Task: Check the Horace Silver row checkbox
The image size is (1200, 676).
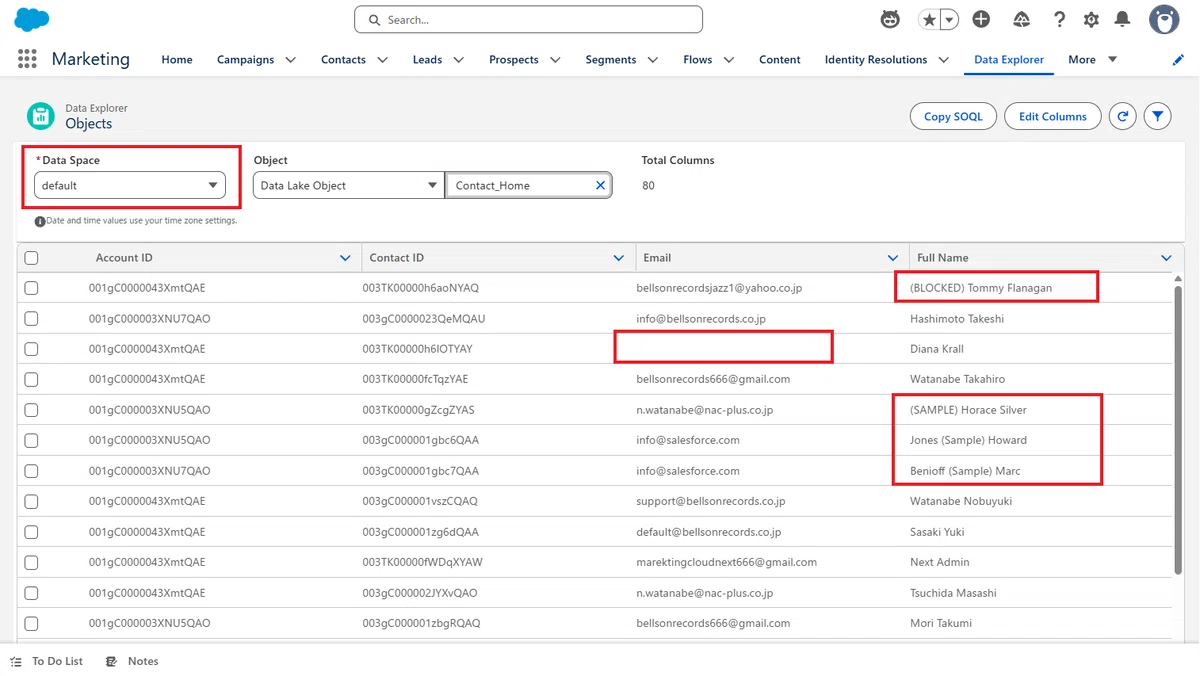Action: click(x=31, y=410)
